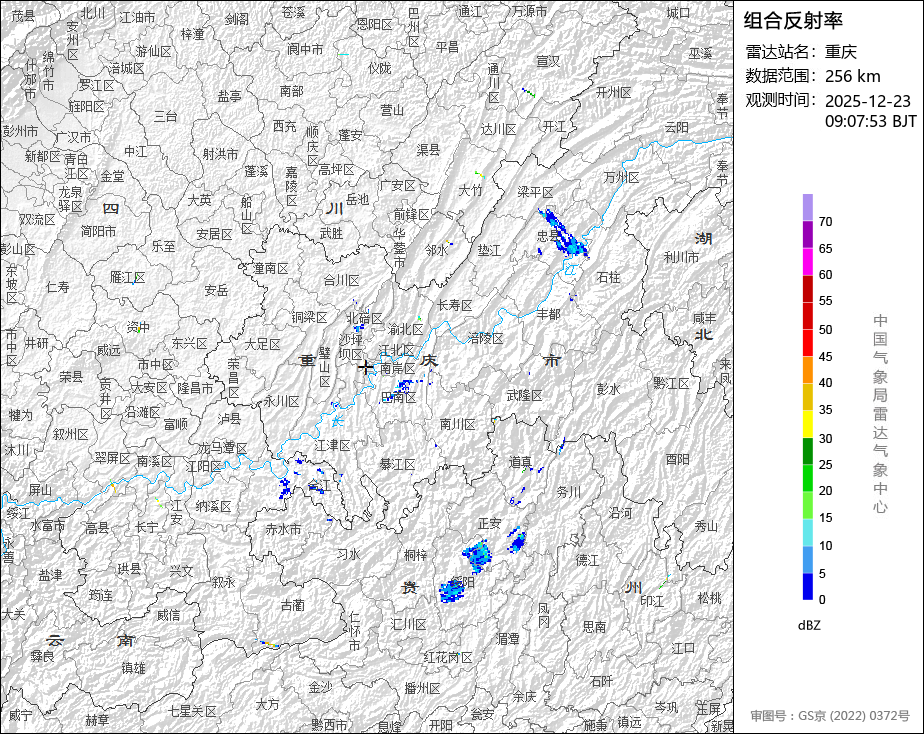Viewport: 924px width, 734px height.
Task: Click the radar station name 重庆 in info panel
Action: (x=840, y=52)
